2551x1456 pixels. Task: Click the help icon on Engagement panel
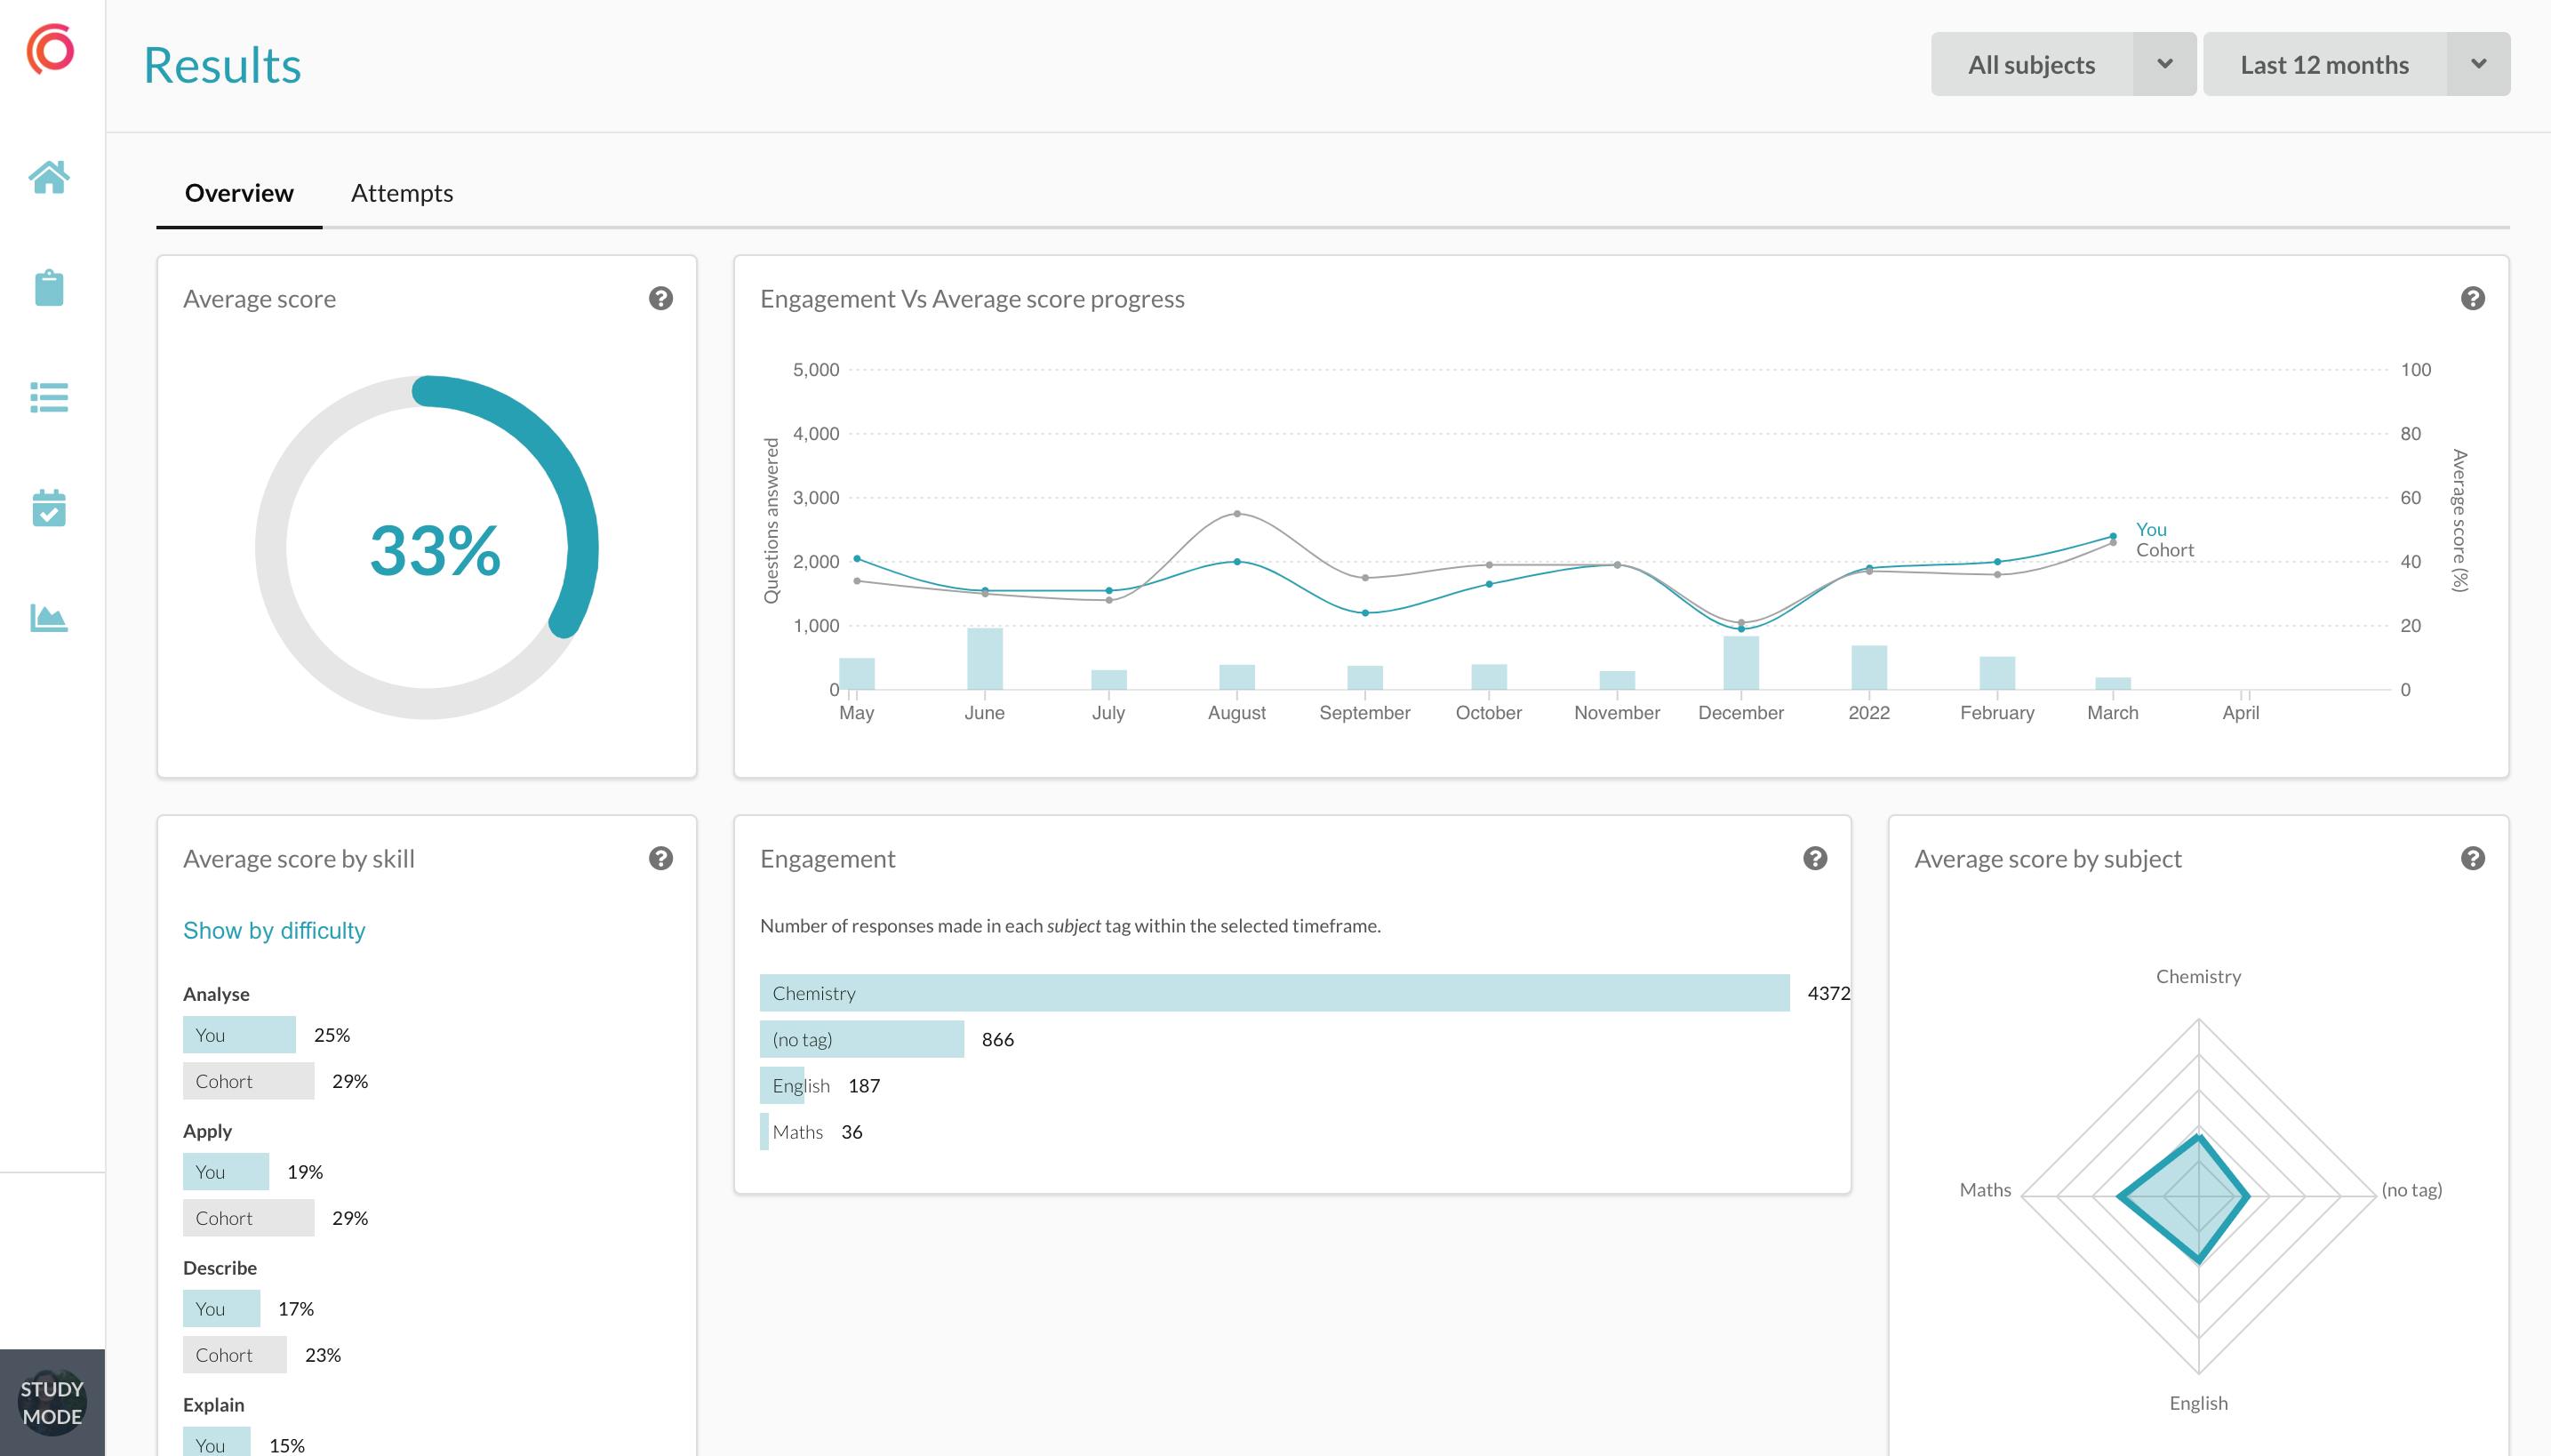(x=1815, y=859)
